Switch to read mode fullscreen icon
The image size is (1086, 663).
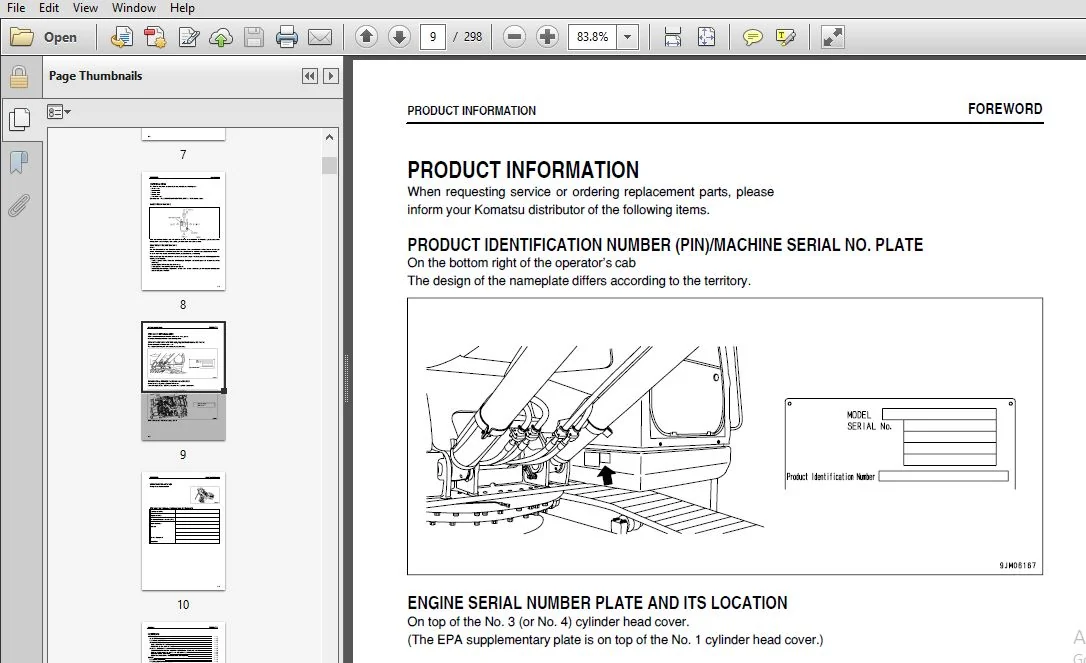(832, 37)
